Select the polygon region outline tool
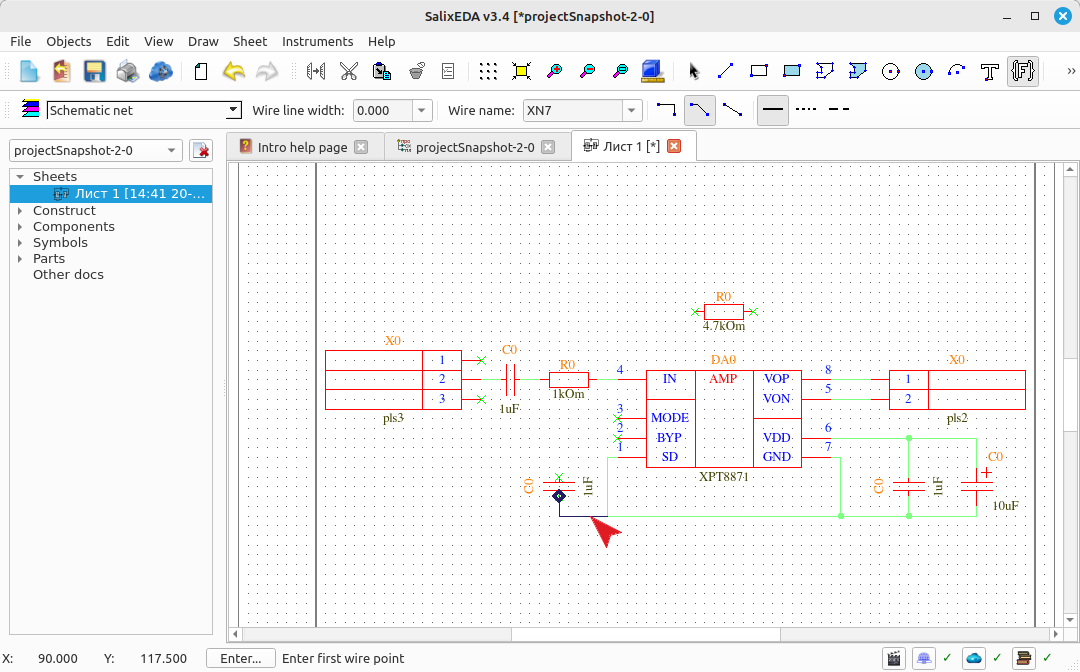 824,71
